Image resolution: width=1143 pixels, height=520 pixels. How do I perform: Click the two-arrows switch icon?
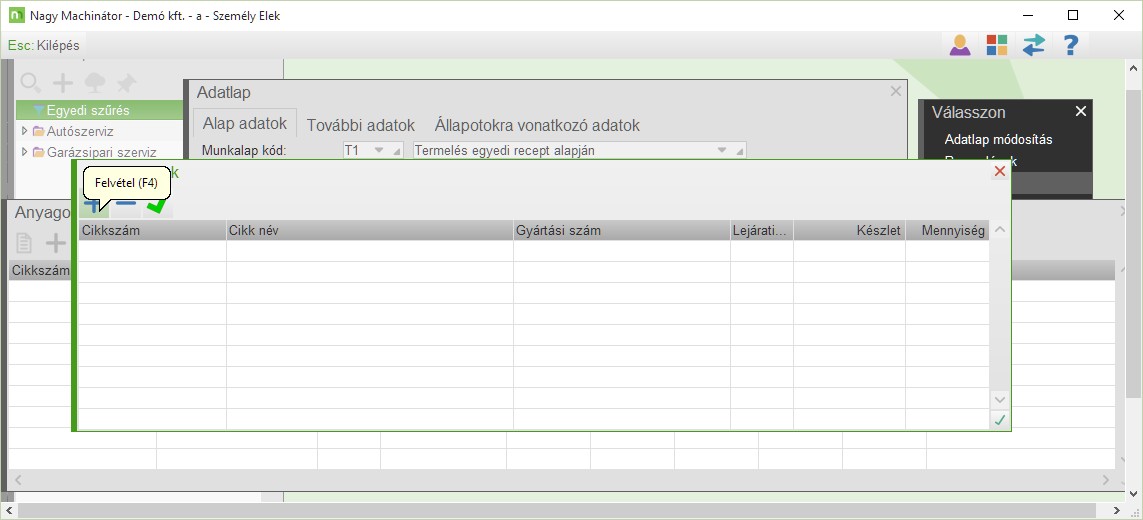click(1033, 45)
